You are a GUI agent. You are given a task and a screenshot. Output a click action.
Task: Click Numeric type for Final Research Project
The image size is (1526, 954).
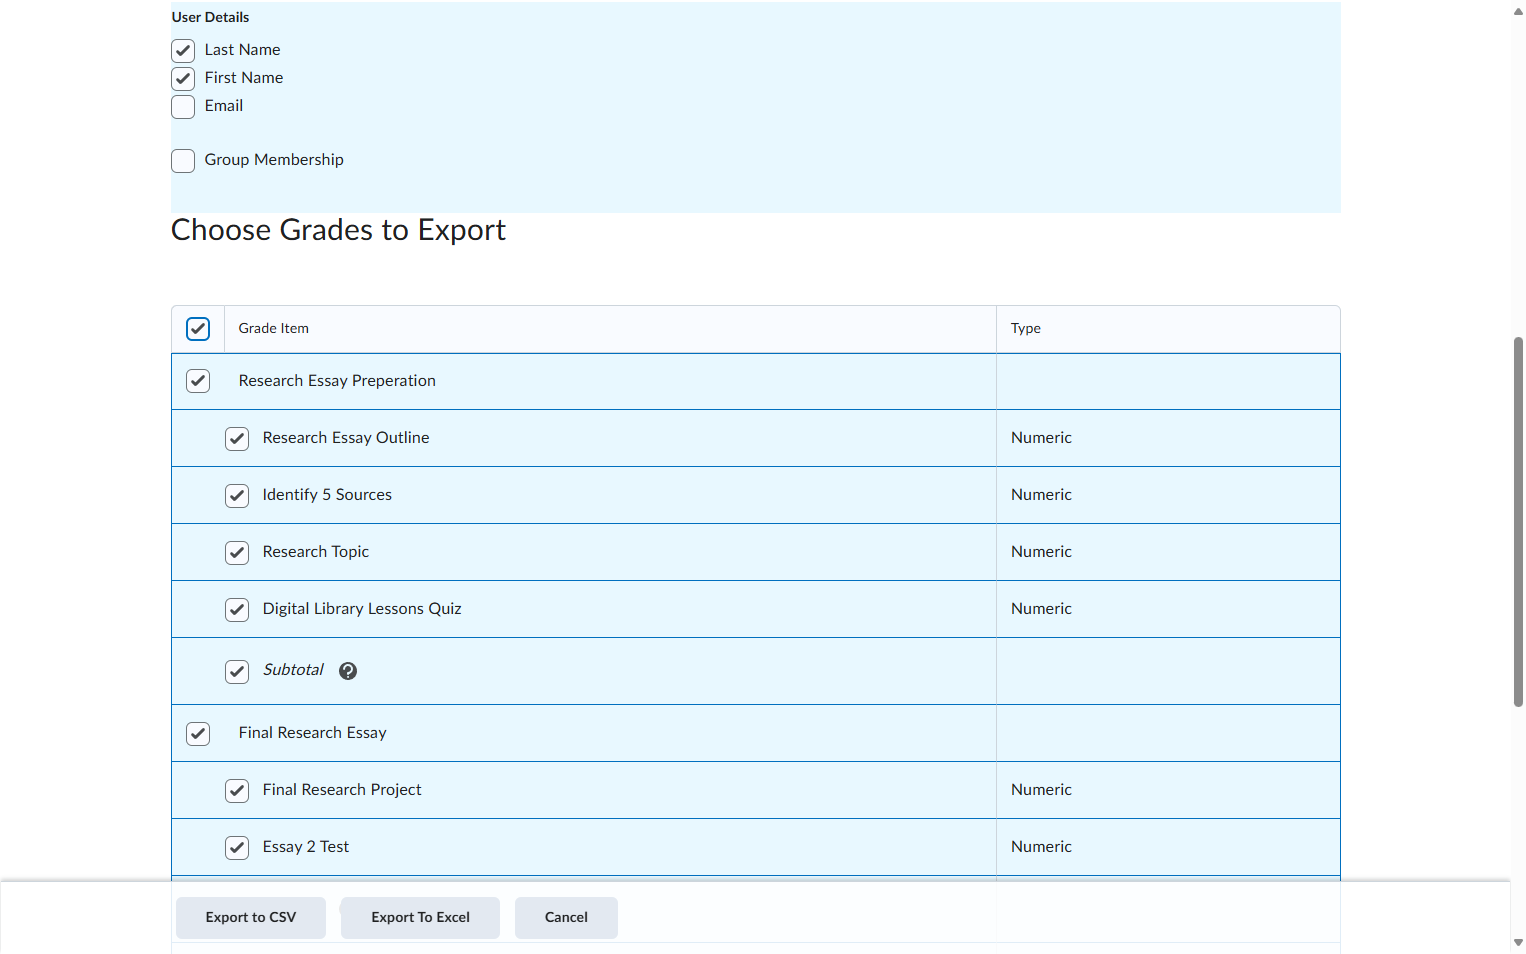pyautogui.click(x=1041, y=790)
